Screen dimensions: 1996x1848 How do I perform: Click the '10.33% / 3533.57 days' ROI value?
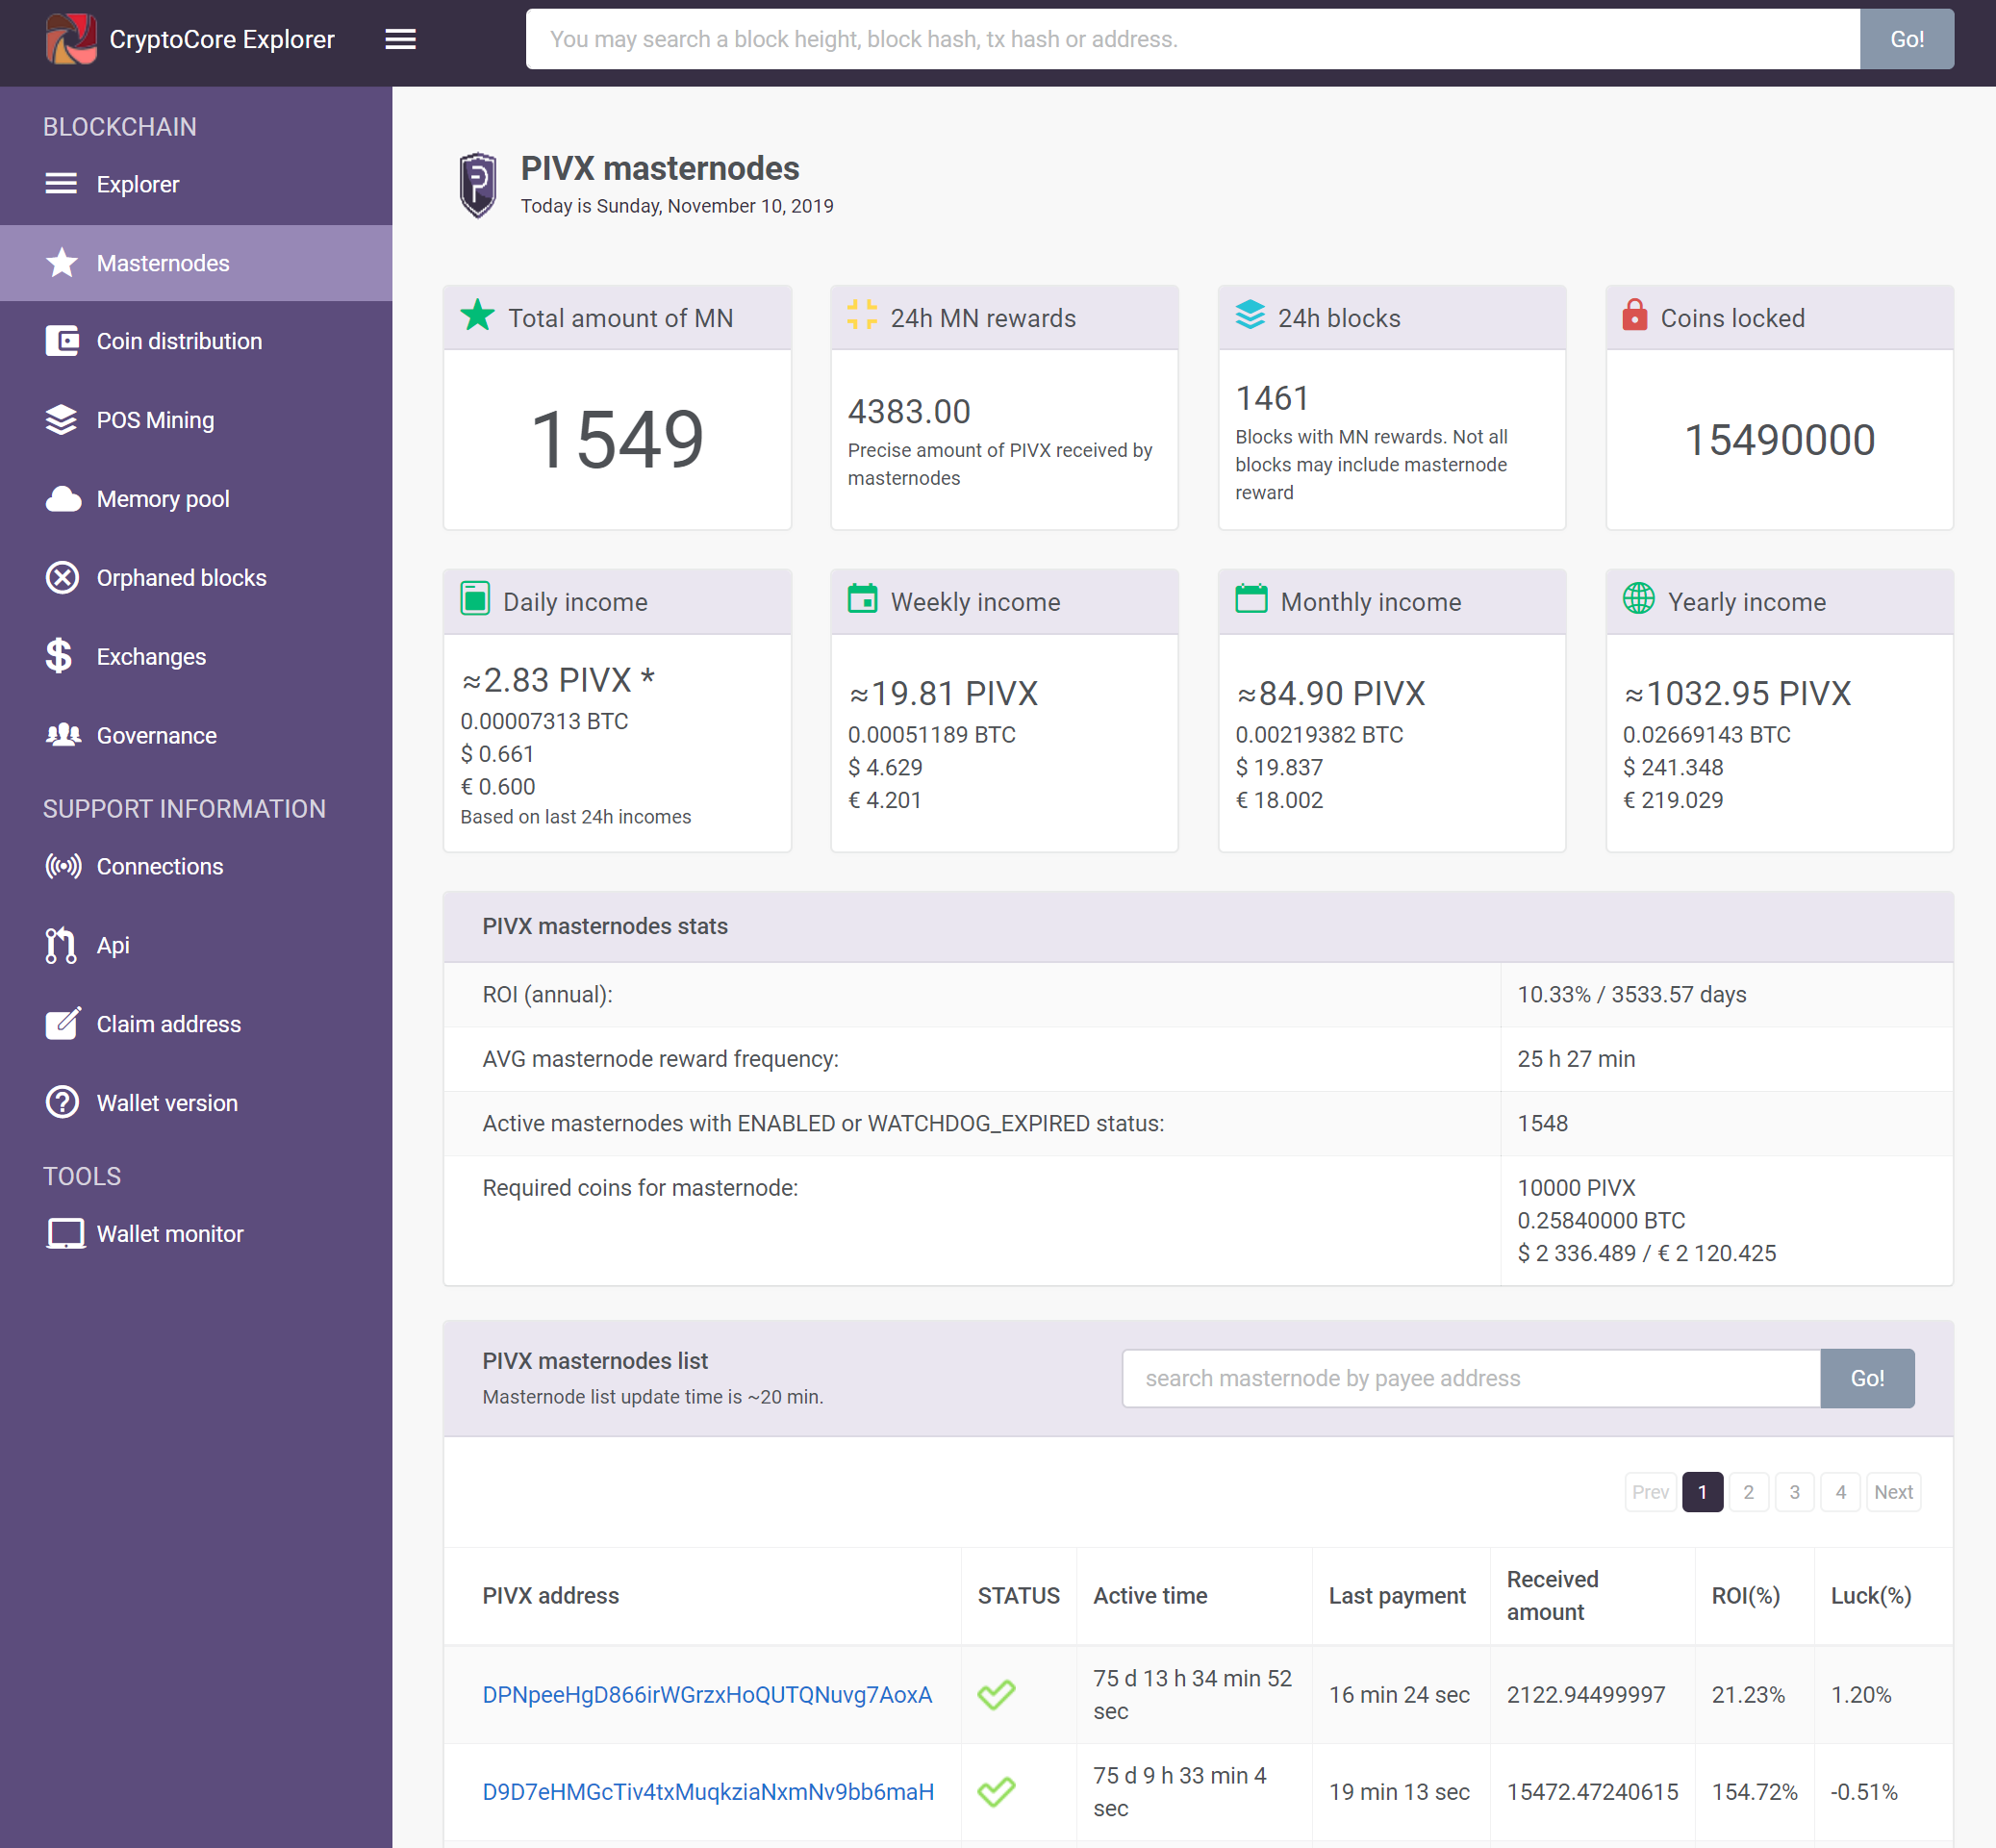pyautogui.click(x=1631, y=994)
